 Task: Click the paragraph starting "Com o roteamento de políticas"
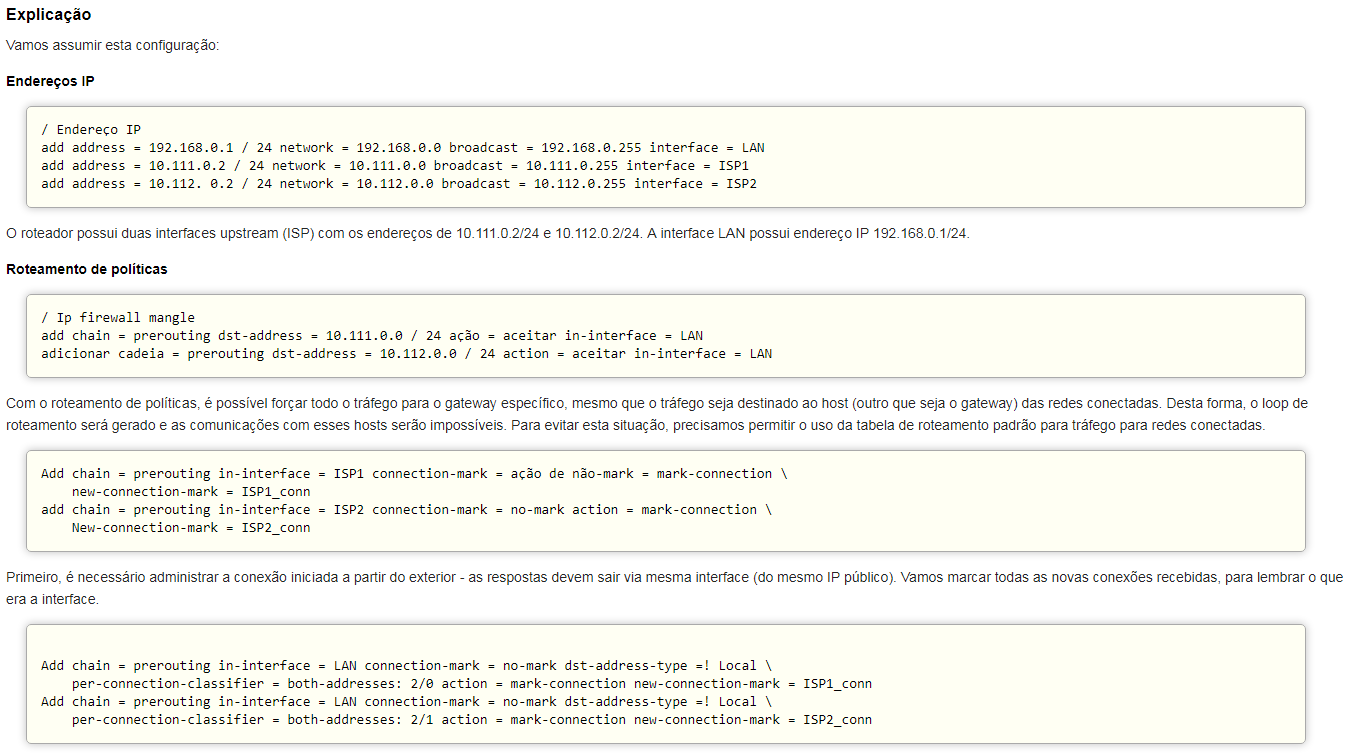point(657,414)
